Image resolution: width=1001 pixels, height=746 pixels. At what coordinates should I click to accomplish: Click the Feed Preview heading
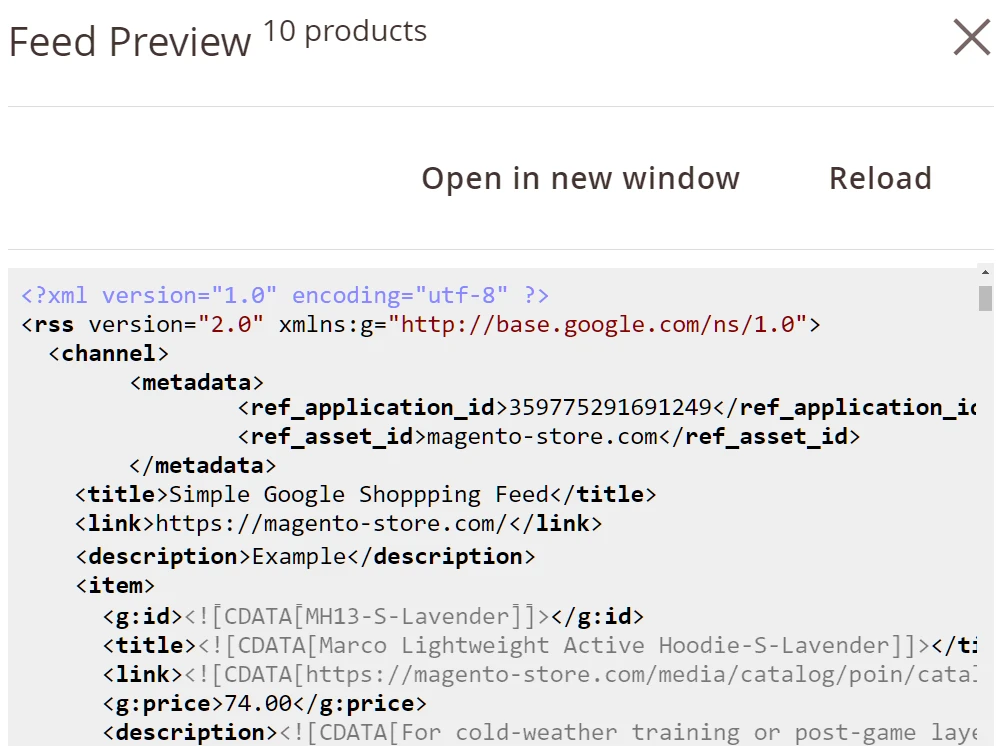point(128,41)
